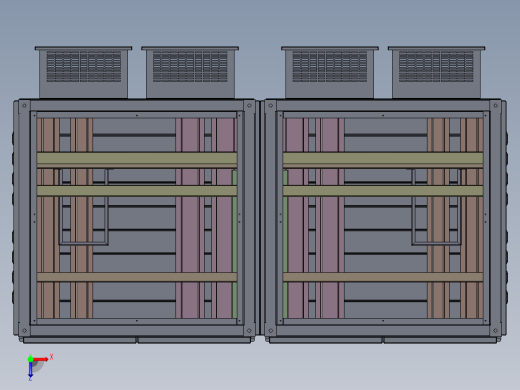Select the green vertical strip in left cabinet
The height and width of the screenshot is (390, 520).
click(235, 244)
